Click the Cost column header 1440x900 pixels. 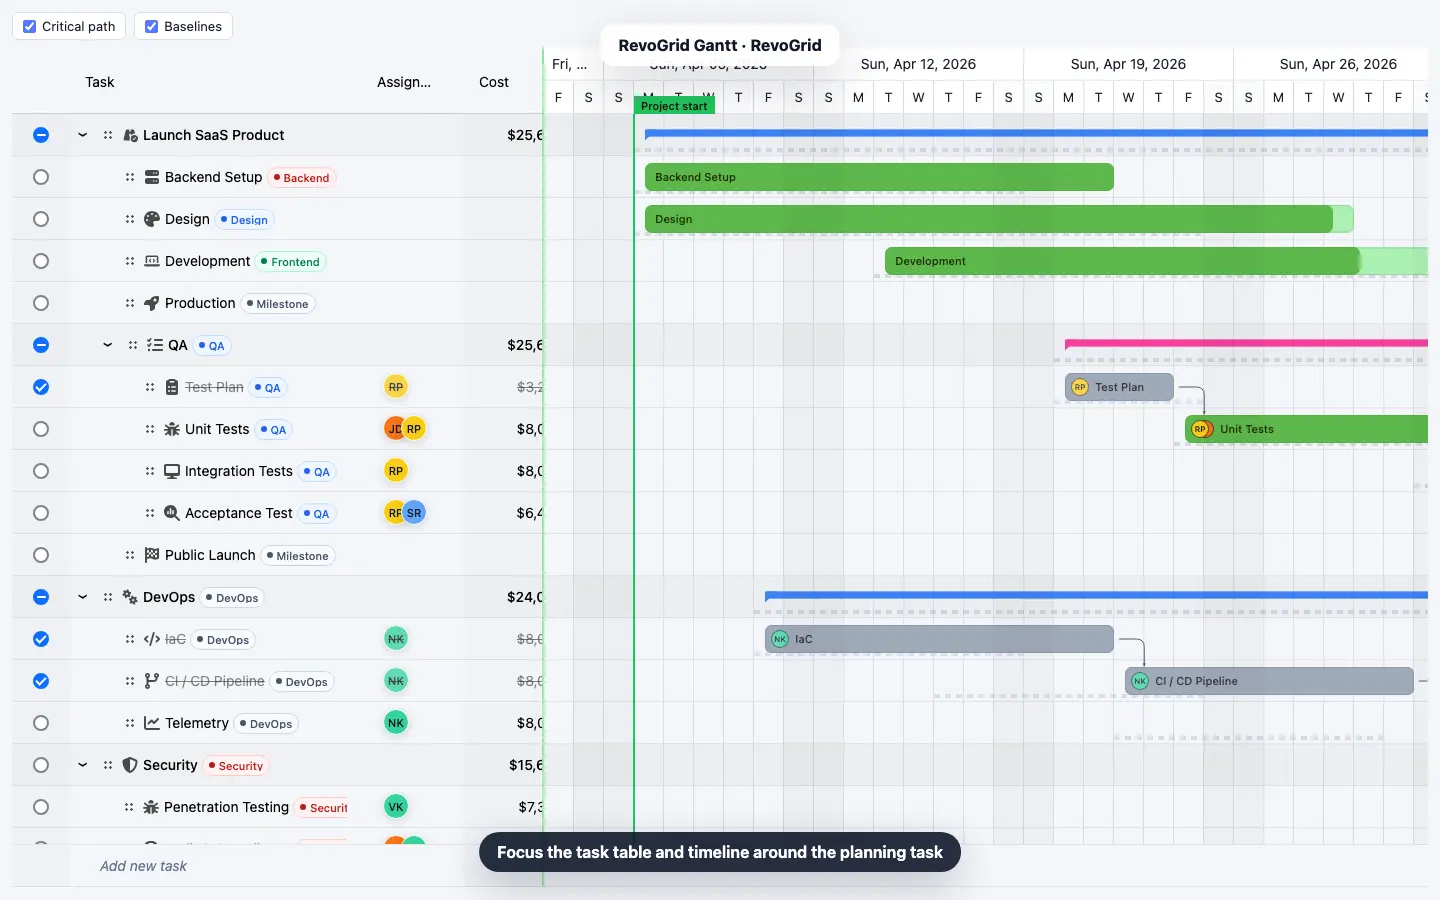[494, 82]
